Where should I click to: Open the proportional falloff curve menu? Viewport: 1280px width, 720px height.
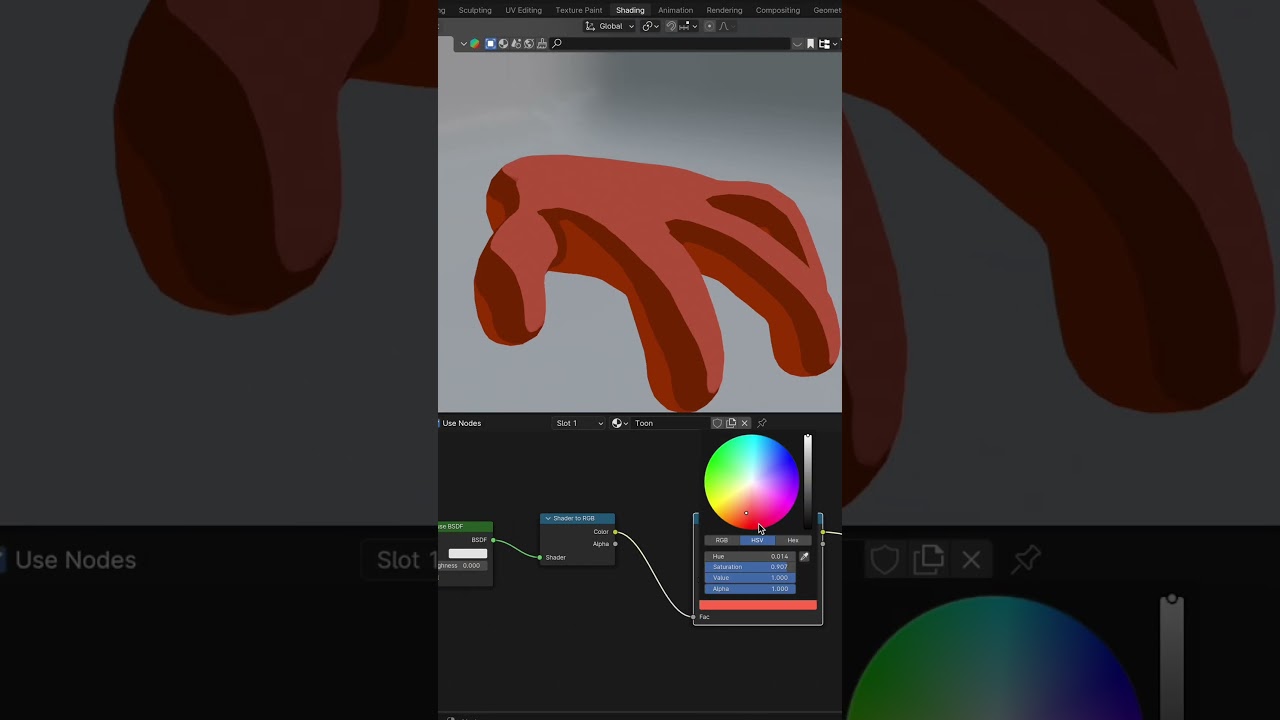726,26
